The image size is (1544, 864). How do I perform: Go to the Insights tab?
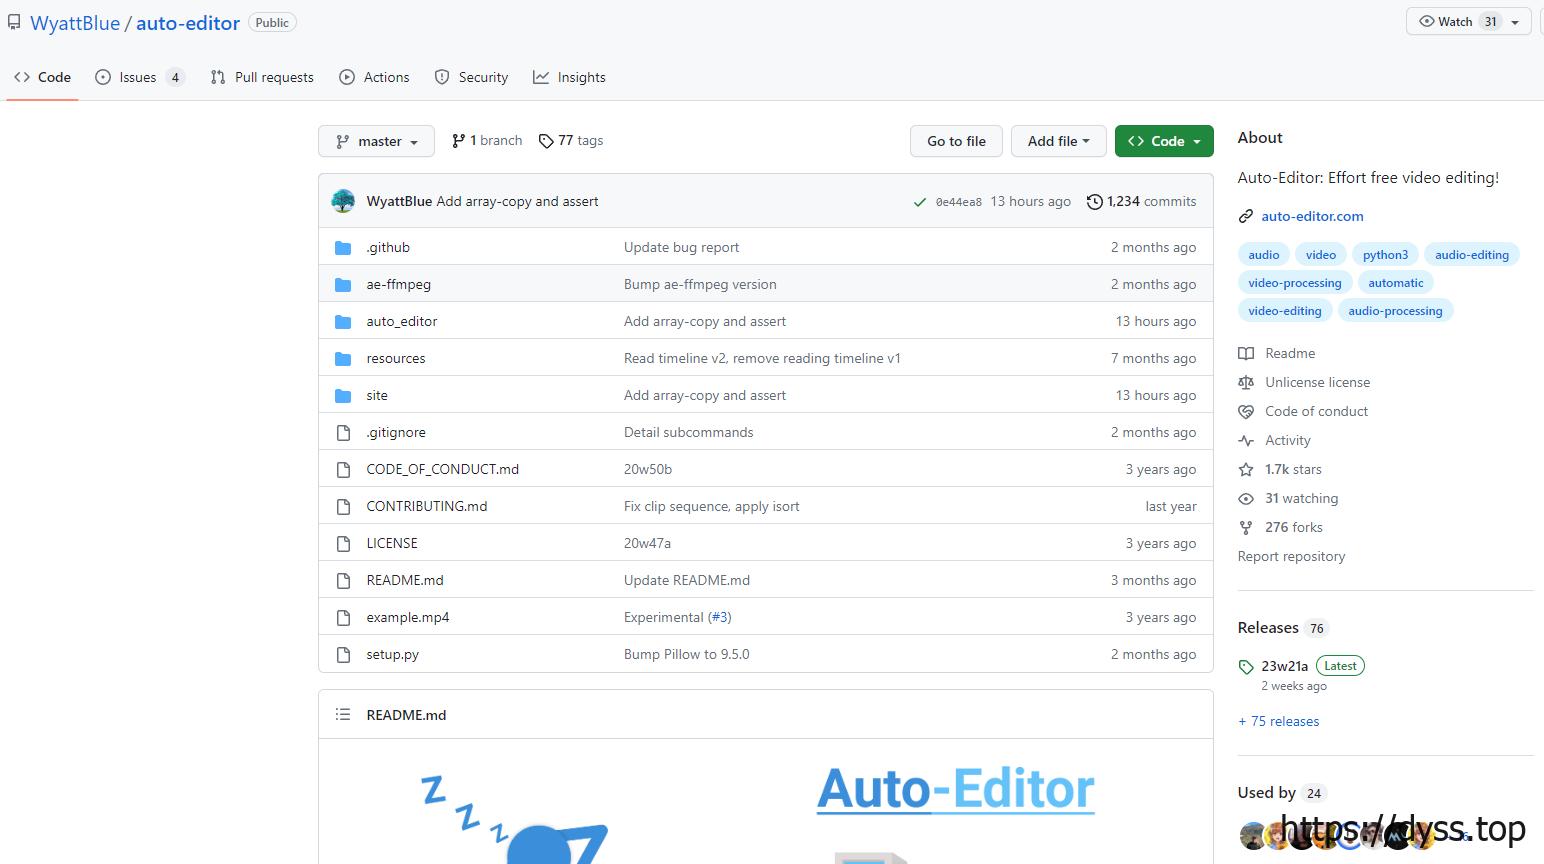(x=569, y=77)
